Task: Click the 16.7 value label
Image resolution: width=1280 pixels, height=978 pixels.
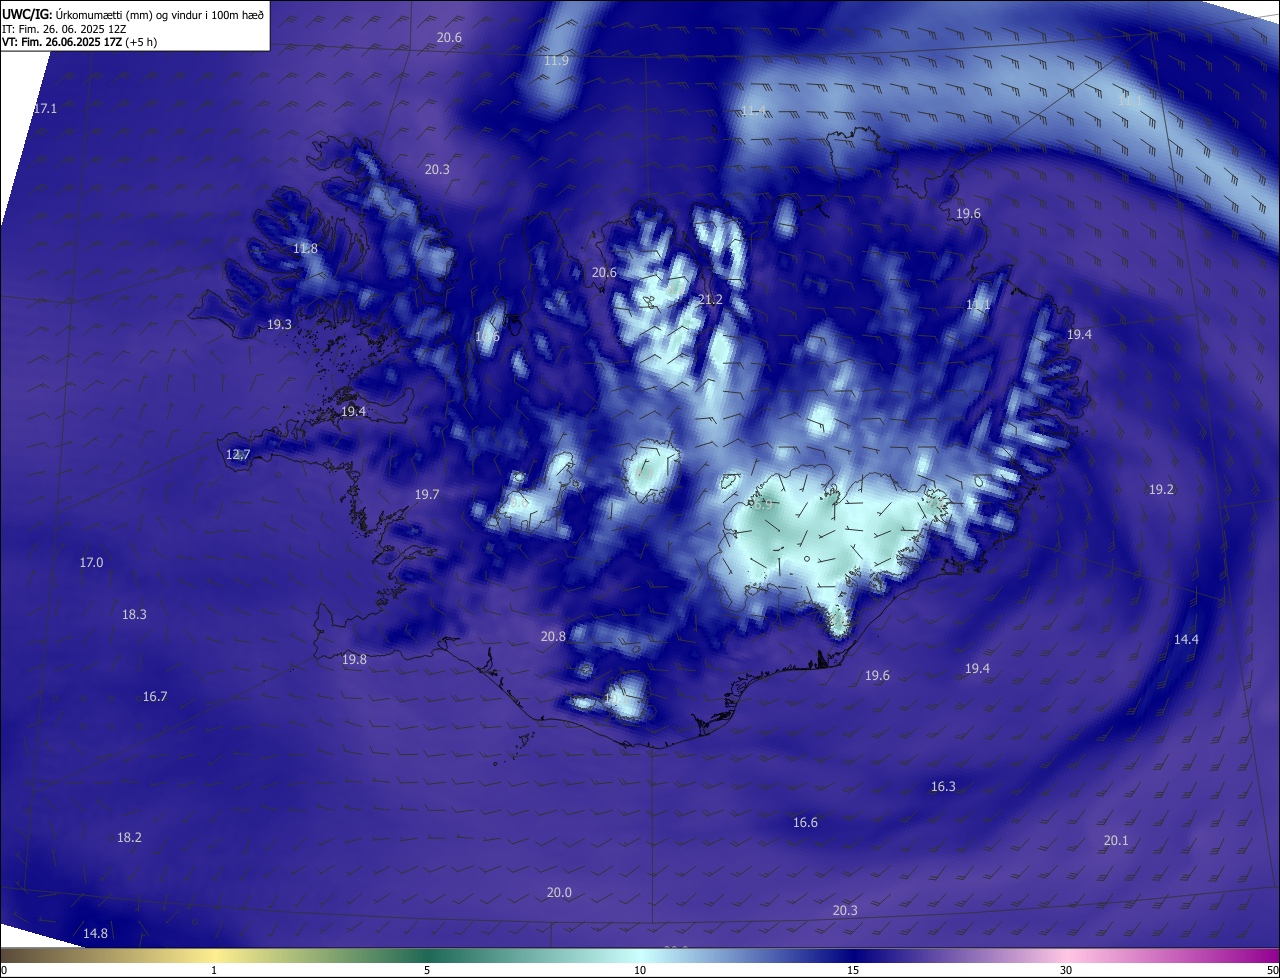Action: [x=155, y=696]
